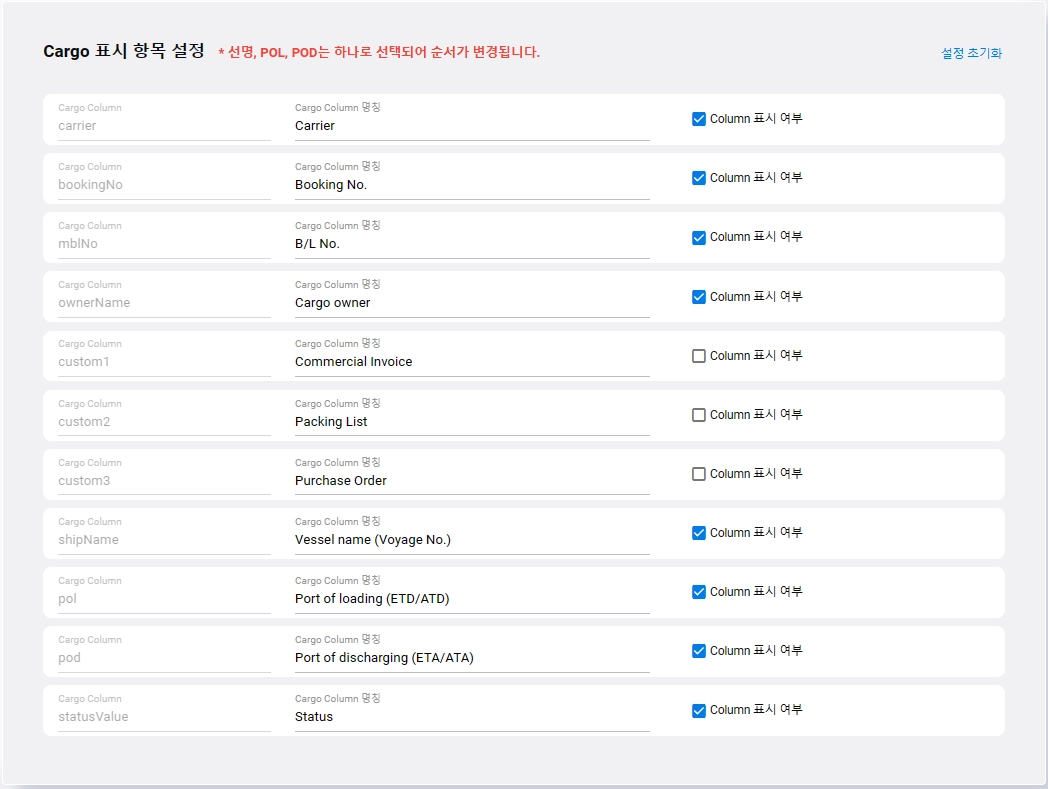
Task: Disable Column display for B/L No.
Action: 699,238
